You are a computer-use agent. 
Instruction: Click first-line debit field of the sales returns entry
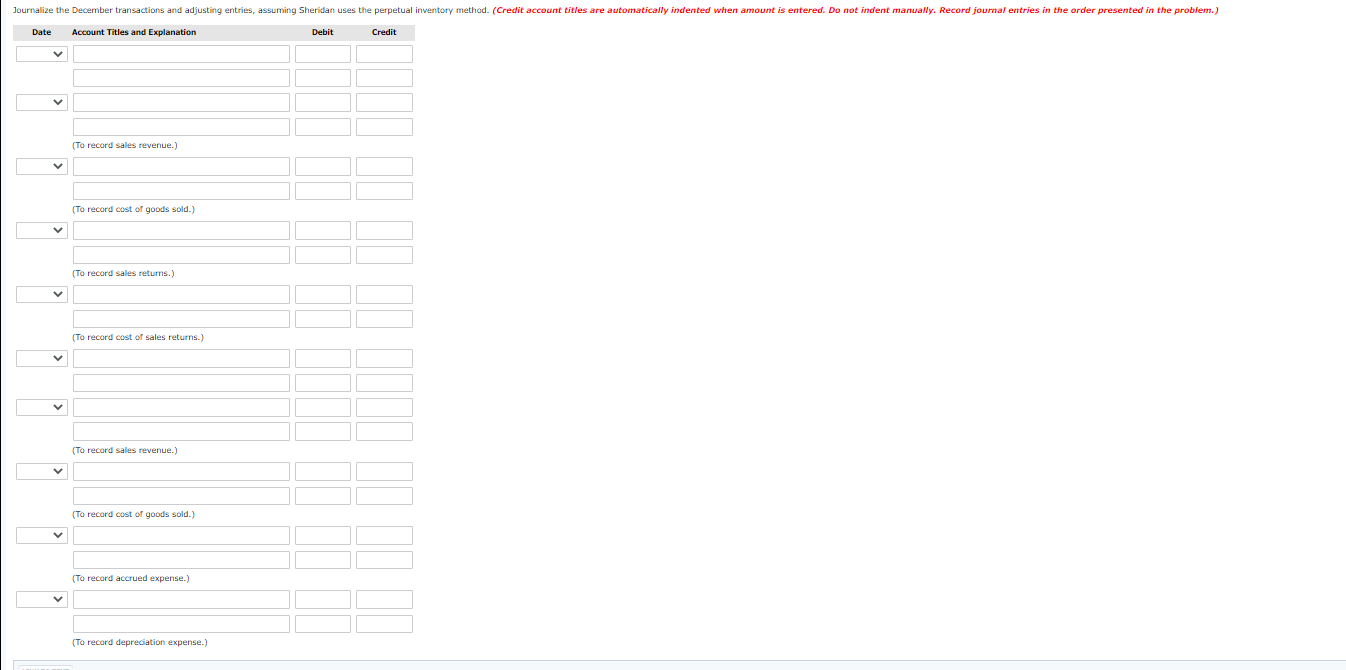(323, 231)
